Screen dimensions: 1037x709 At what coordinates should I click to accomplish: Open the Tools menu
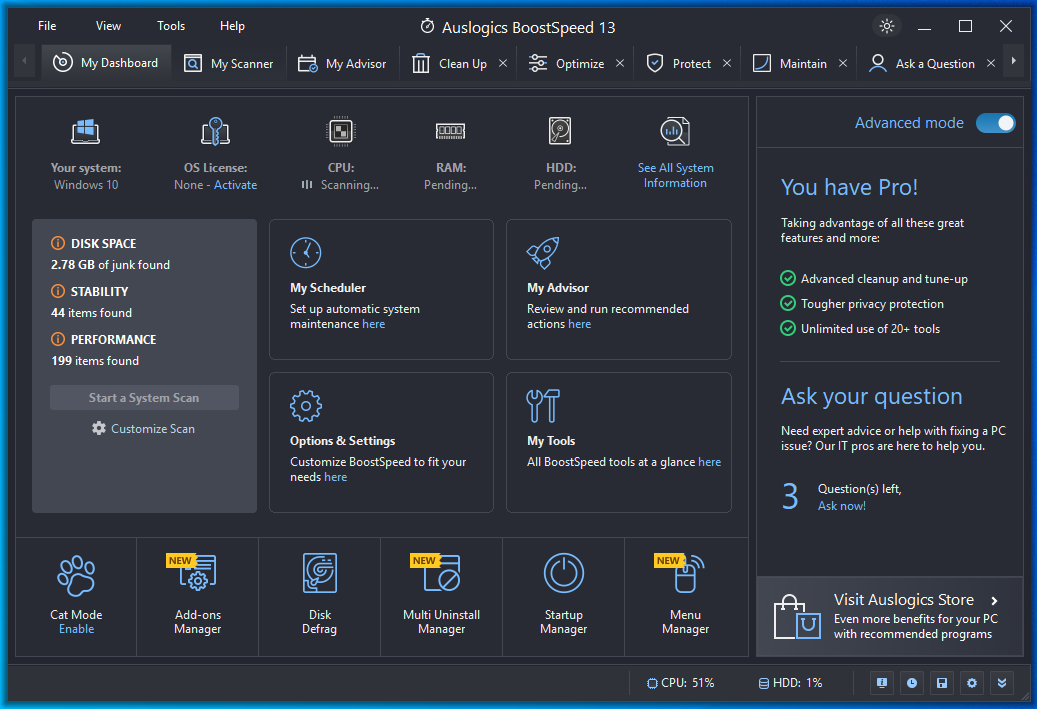pyautogui.click(x=171, y=26)
